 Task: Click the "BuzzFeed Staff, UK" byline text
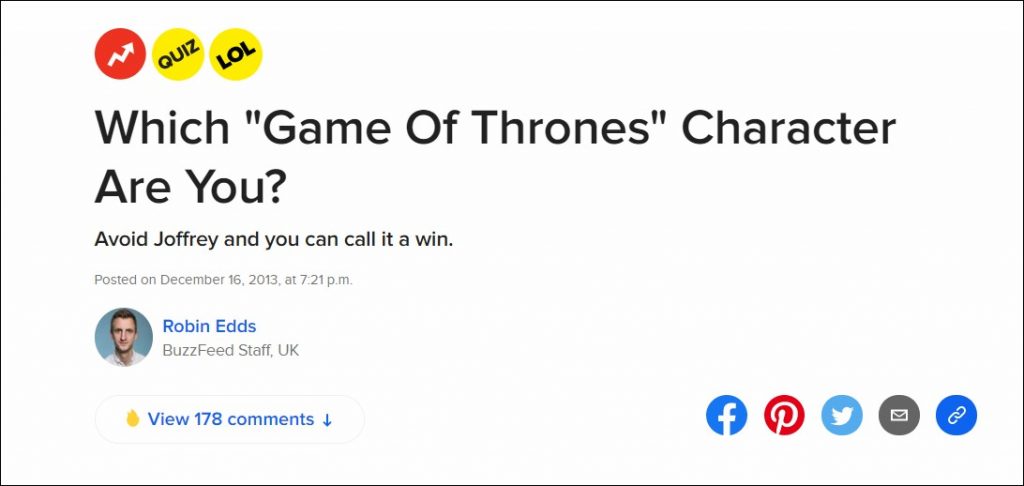[230, 350]
